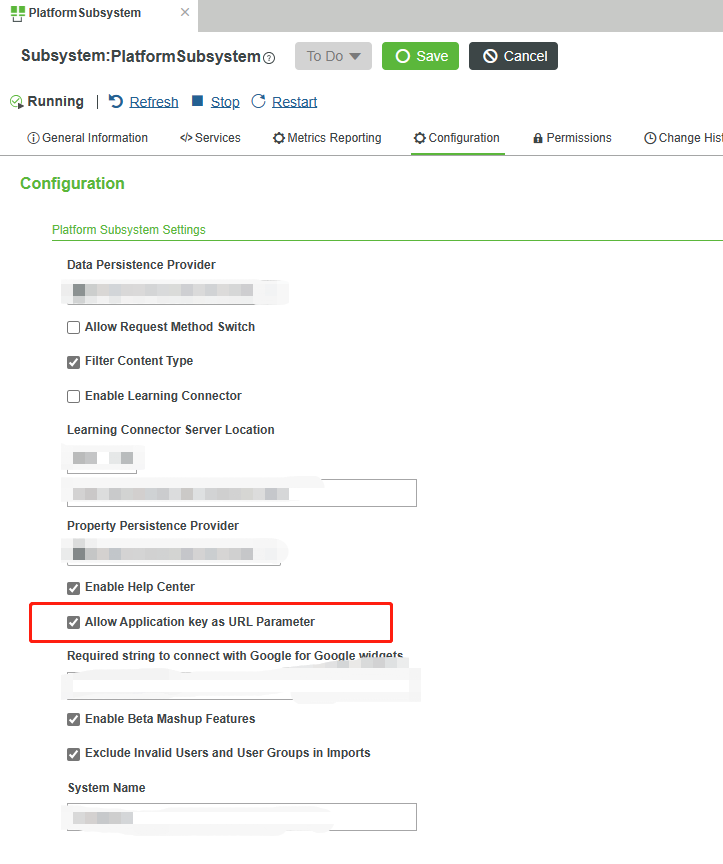Close the PlatformSubsystem tab
The width and height of the screenshot is (723, 864).
[185, 12]
